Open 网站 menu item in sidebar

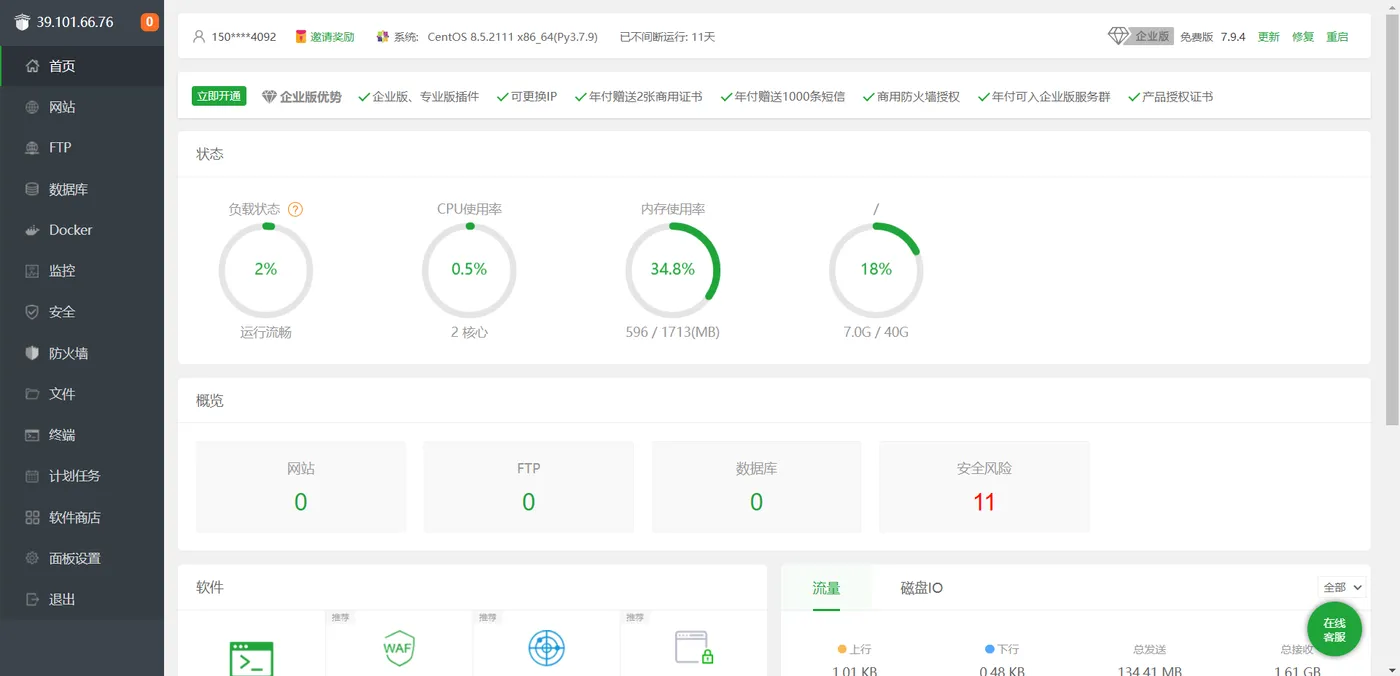[x=82, y=107]
